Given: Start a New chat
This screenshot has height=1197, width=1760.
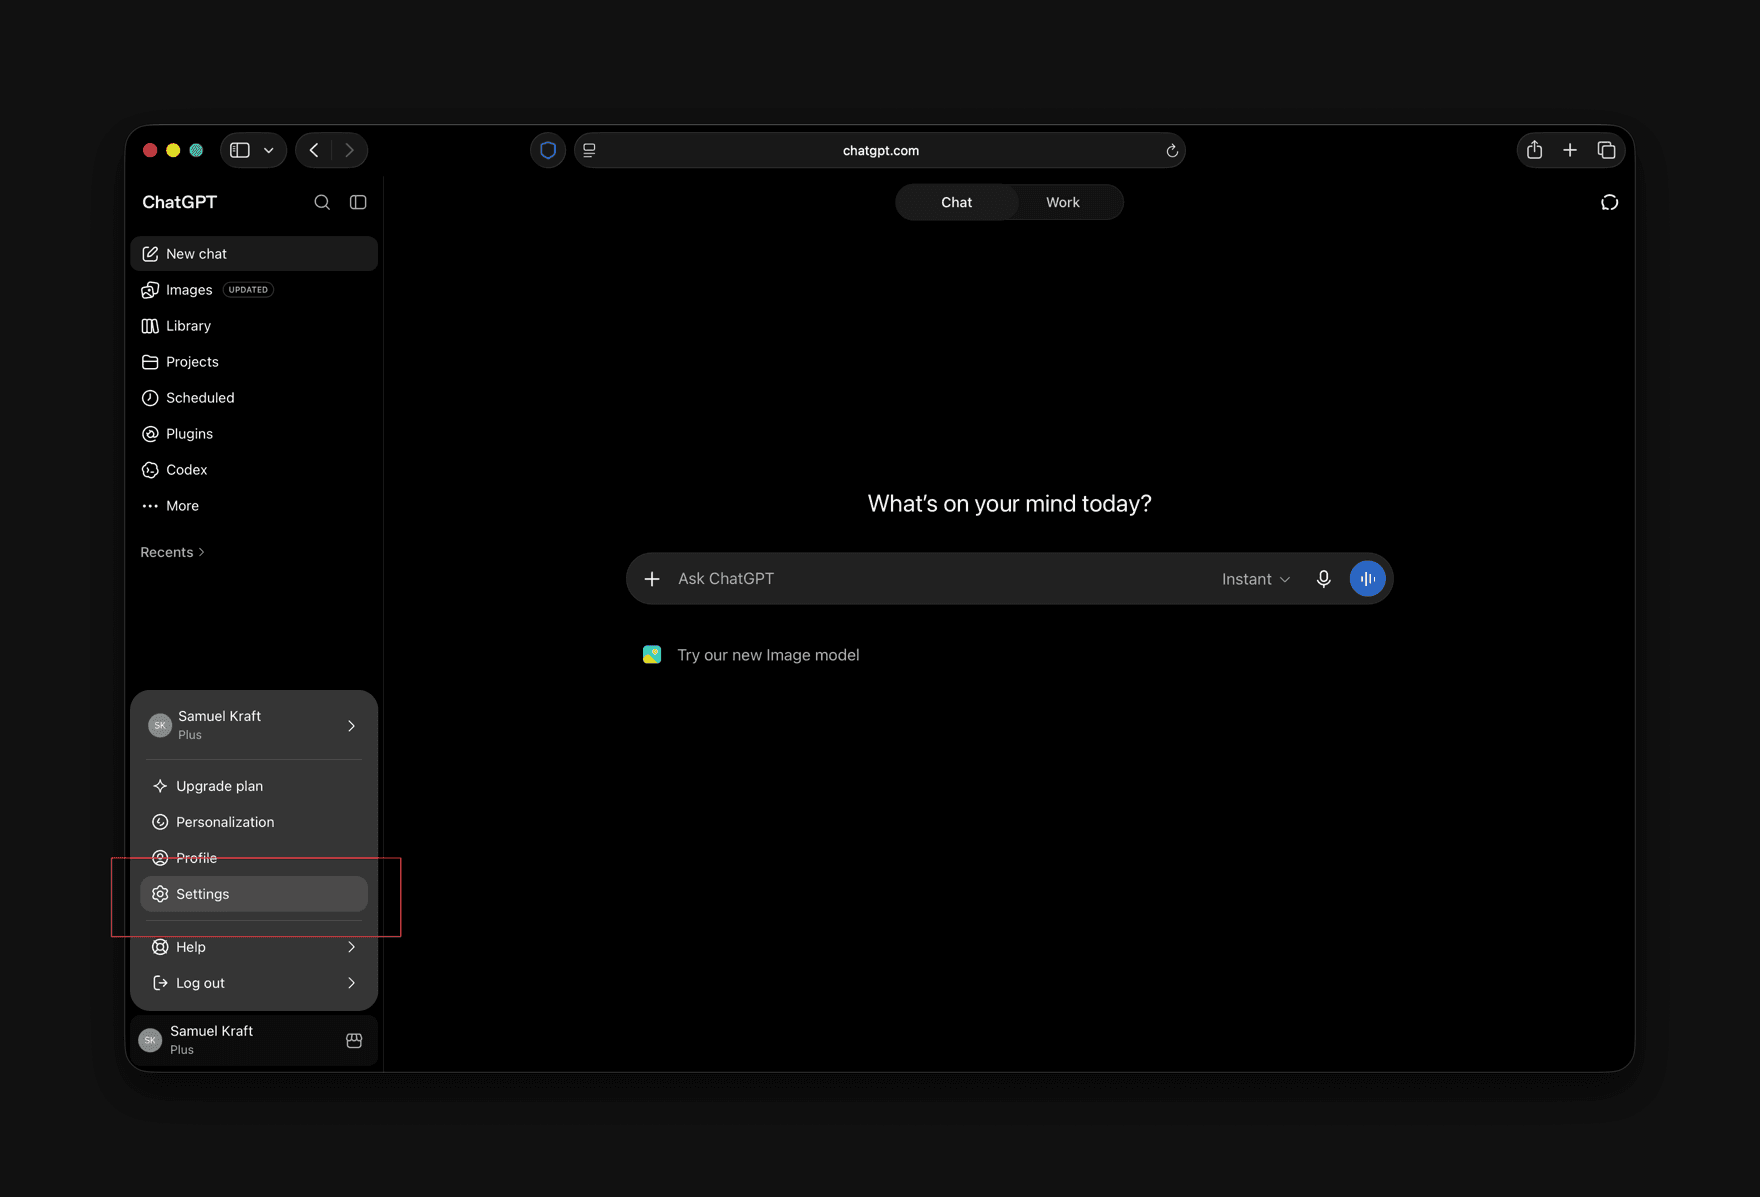Looking at the screenshot, I should 254,254.
